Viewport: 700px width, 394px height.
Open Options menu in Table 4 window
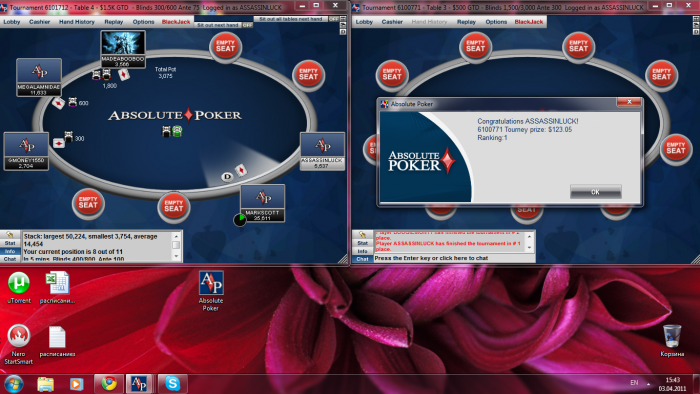(x=143, y=22)
